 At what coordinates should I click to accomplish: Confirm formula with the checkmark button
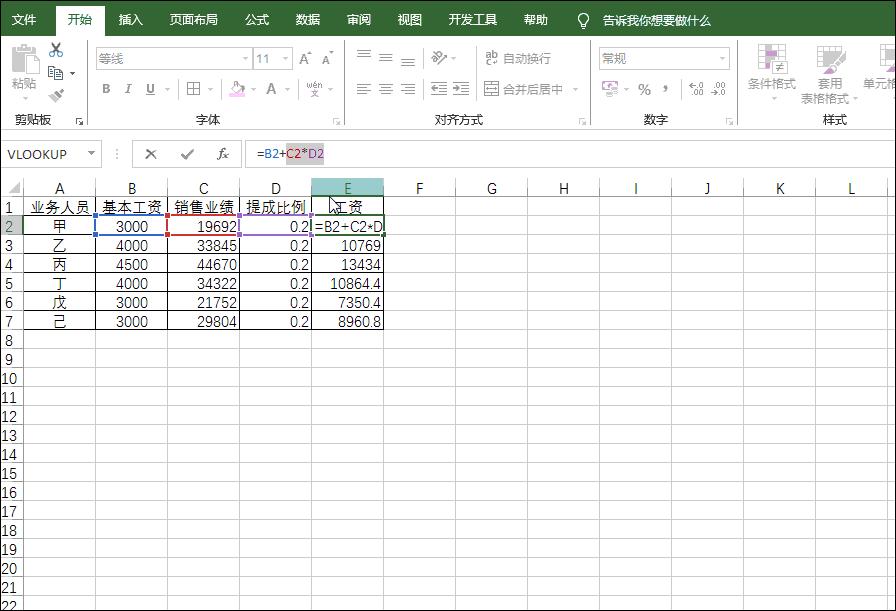coord(185,154)
